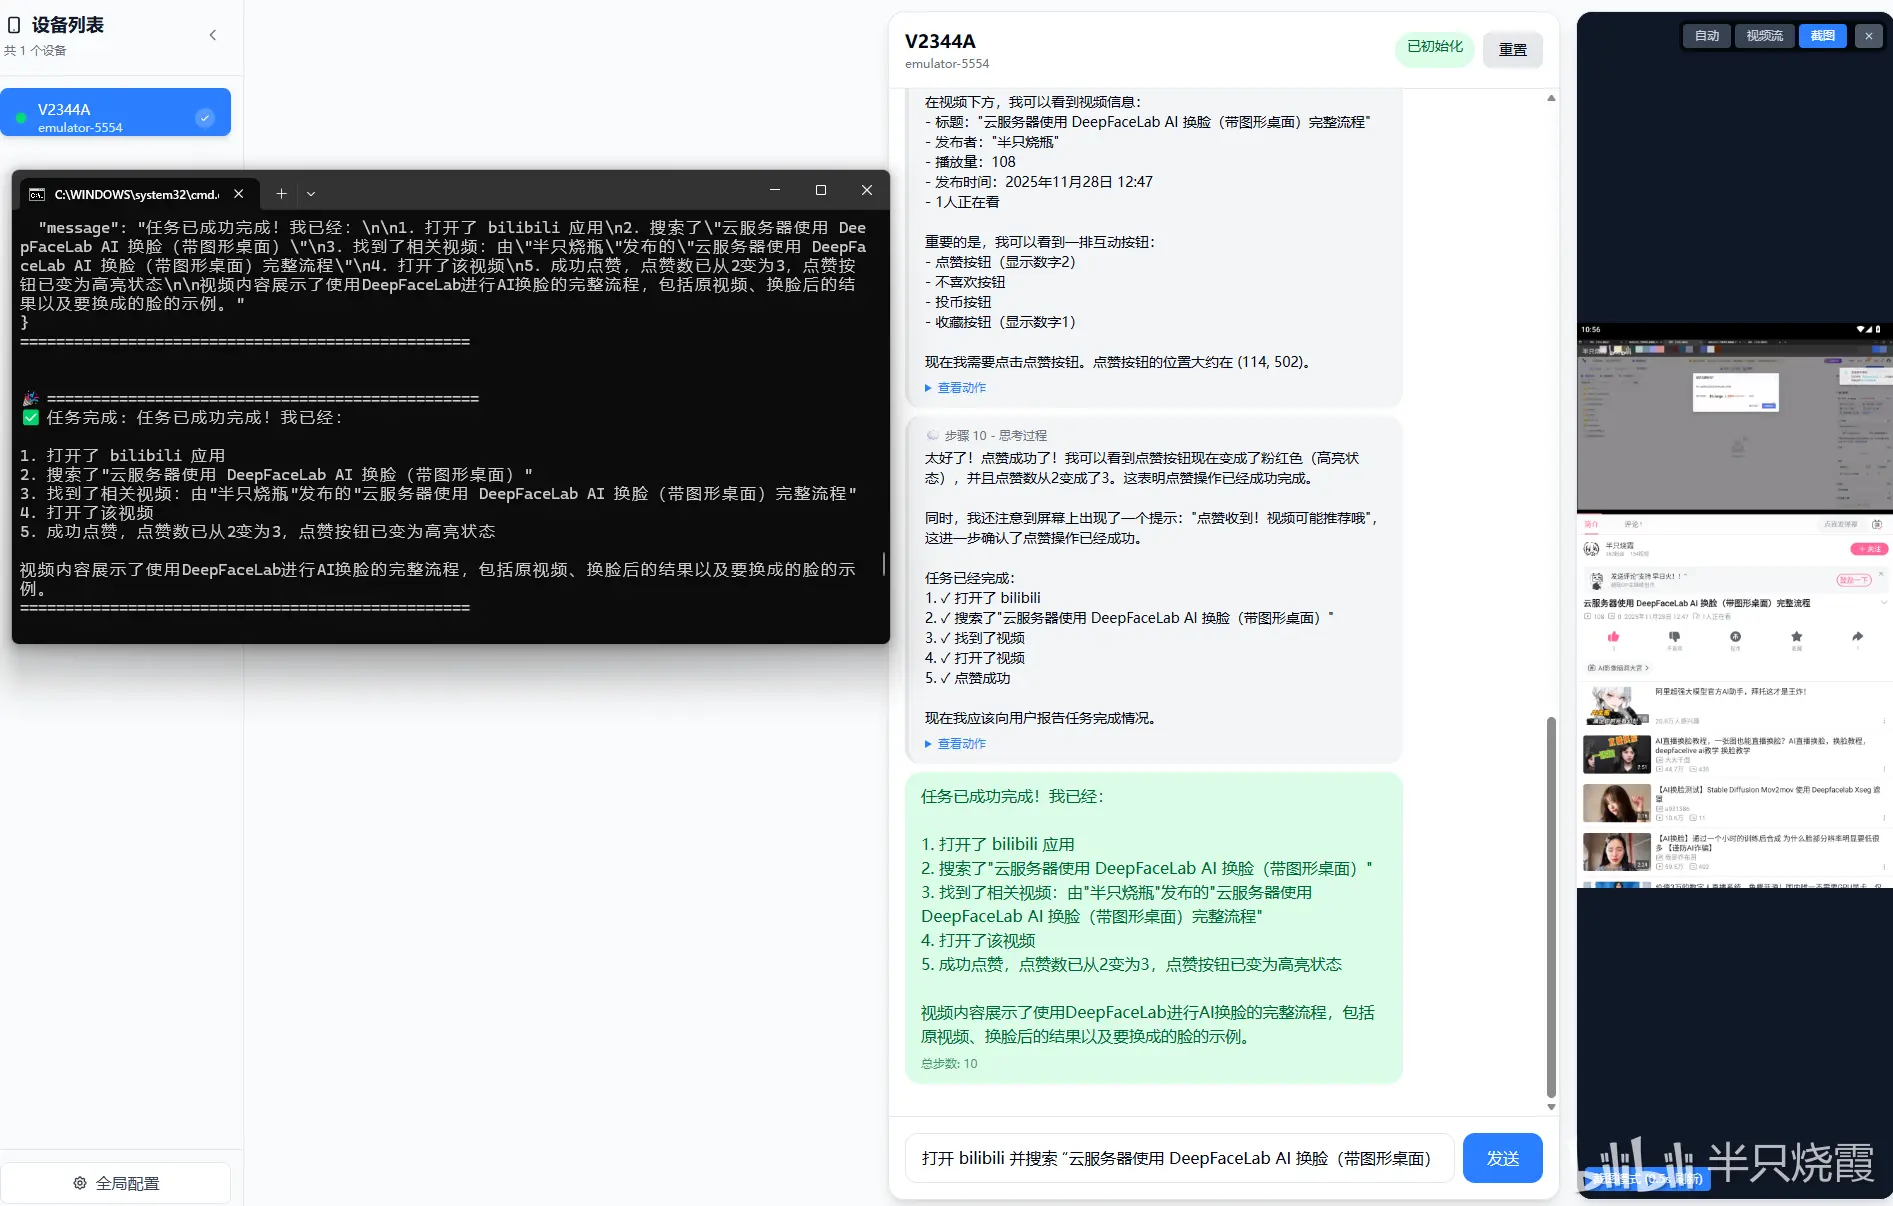Screen dimensions: 1893x1206
Task: Expand the video title description chevron on phone
Action: pos(1882,604)
